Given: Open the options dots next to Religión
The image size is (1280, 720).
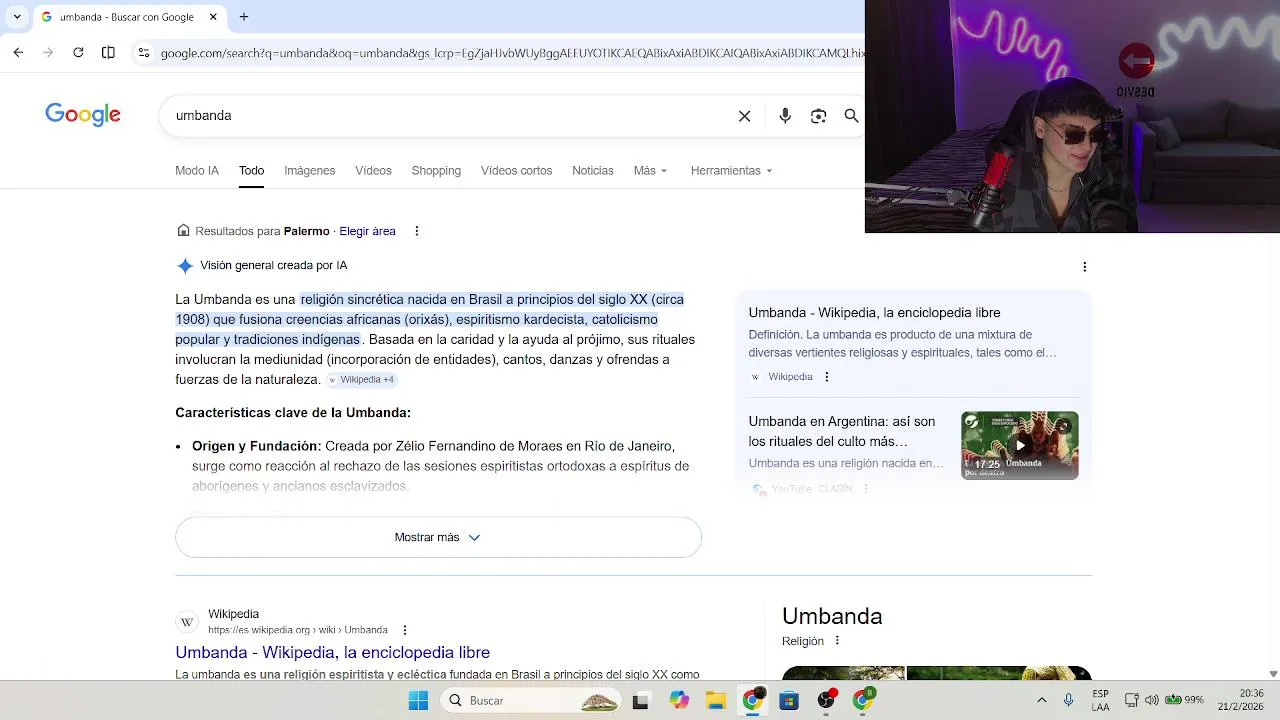Looking at the screenshot, I should coord(837,641).
